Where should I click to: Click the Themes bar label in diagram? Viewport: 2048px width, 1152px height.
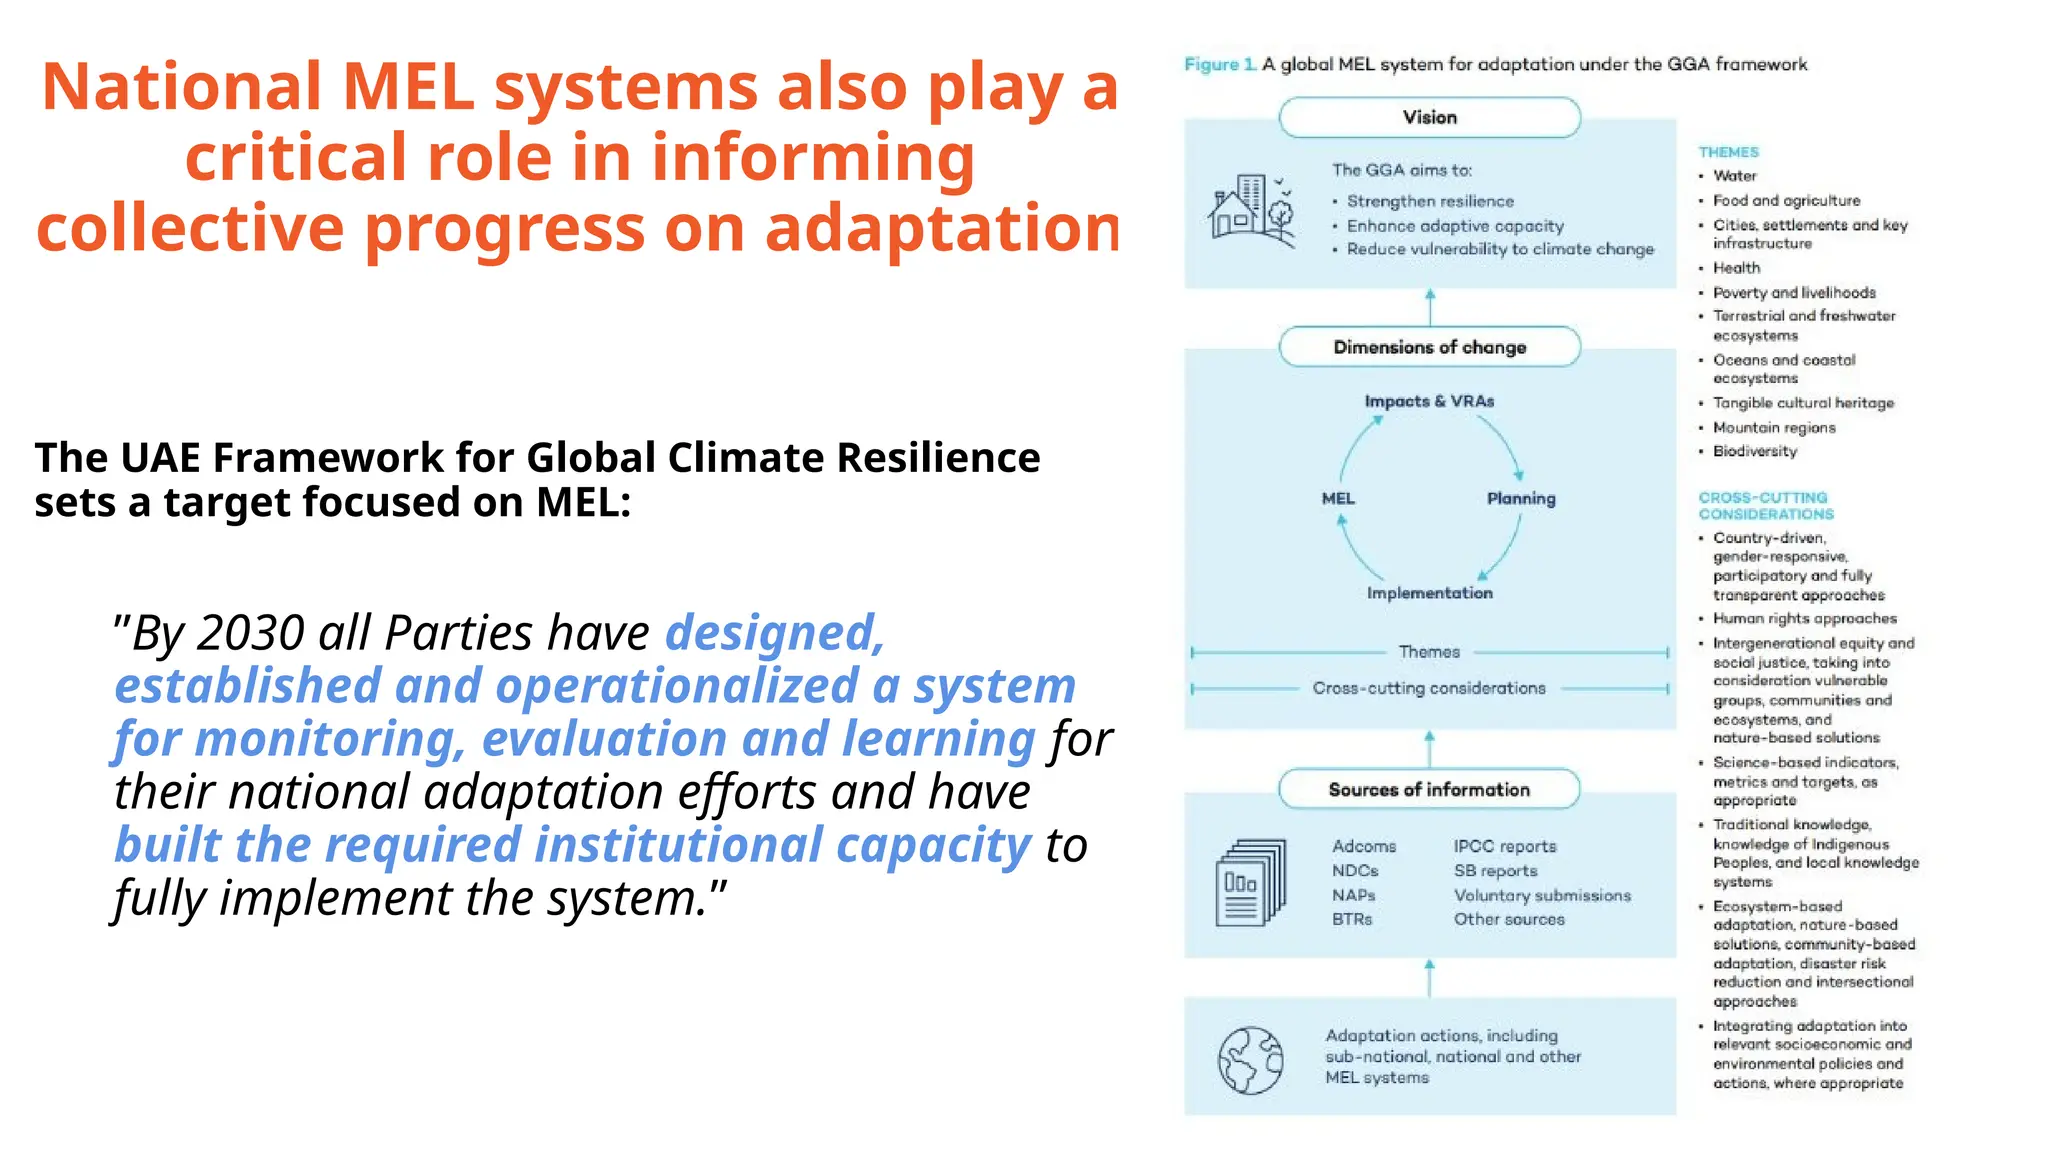(1429, 652)
